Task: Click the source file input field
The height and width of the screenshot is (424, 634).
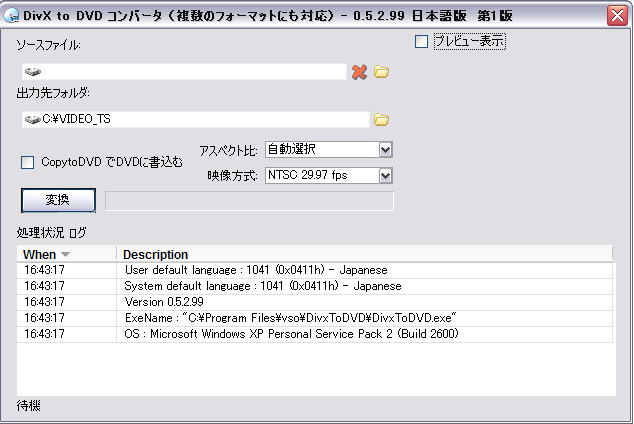Action: click(184, 72)
